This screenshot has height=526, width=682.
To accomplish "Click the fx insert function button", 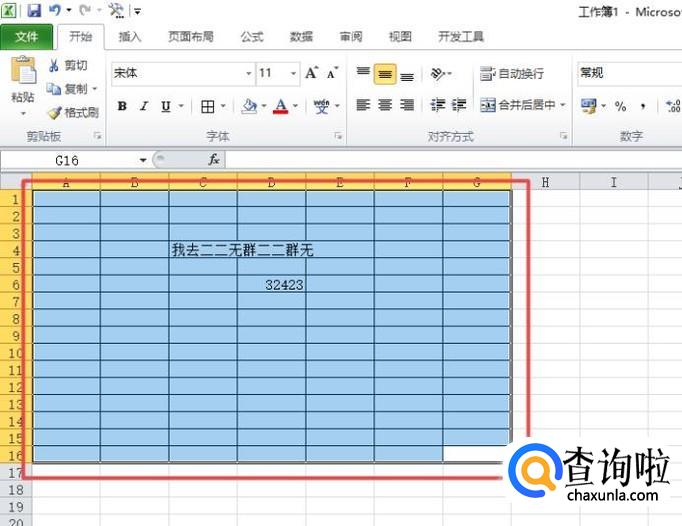I will click(214, 160).
